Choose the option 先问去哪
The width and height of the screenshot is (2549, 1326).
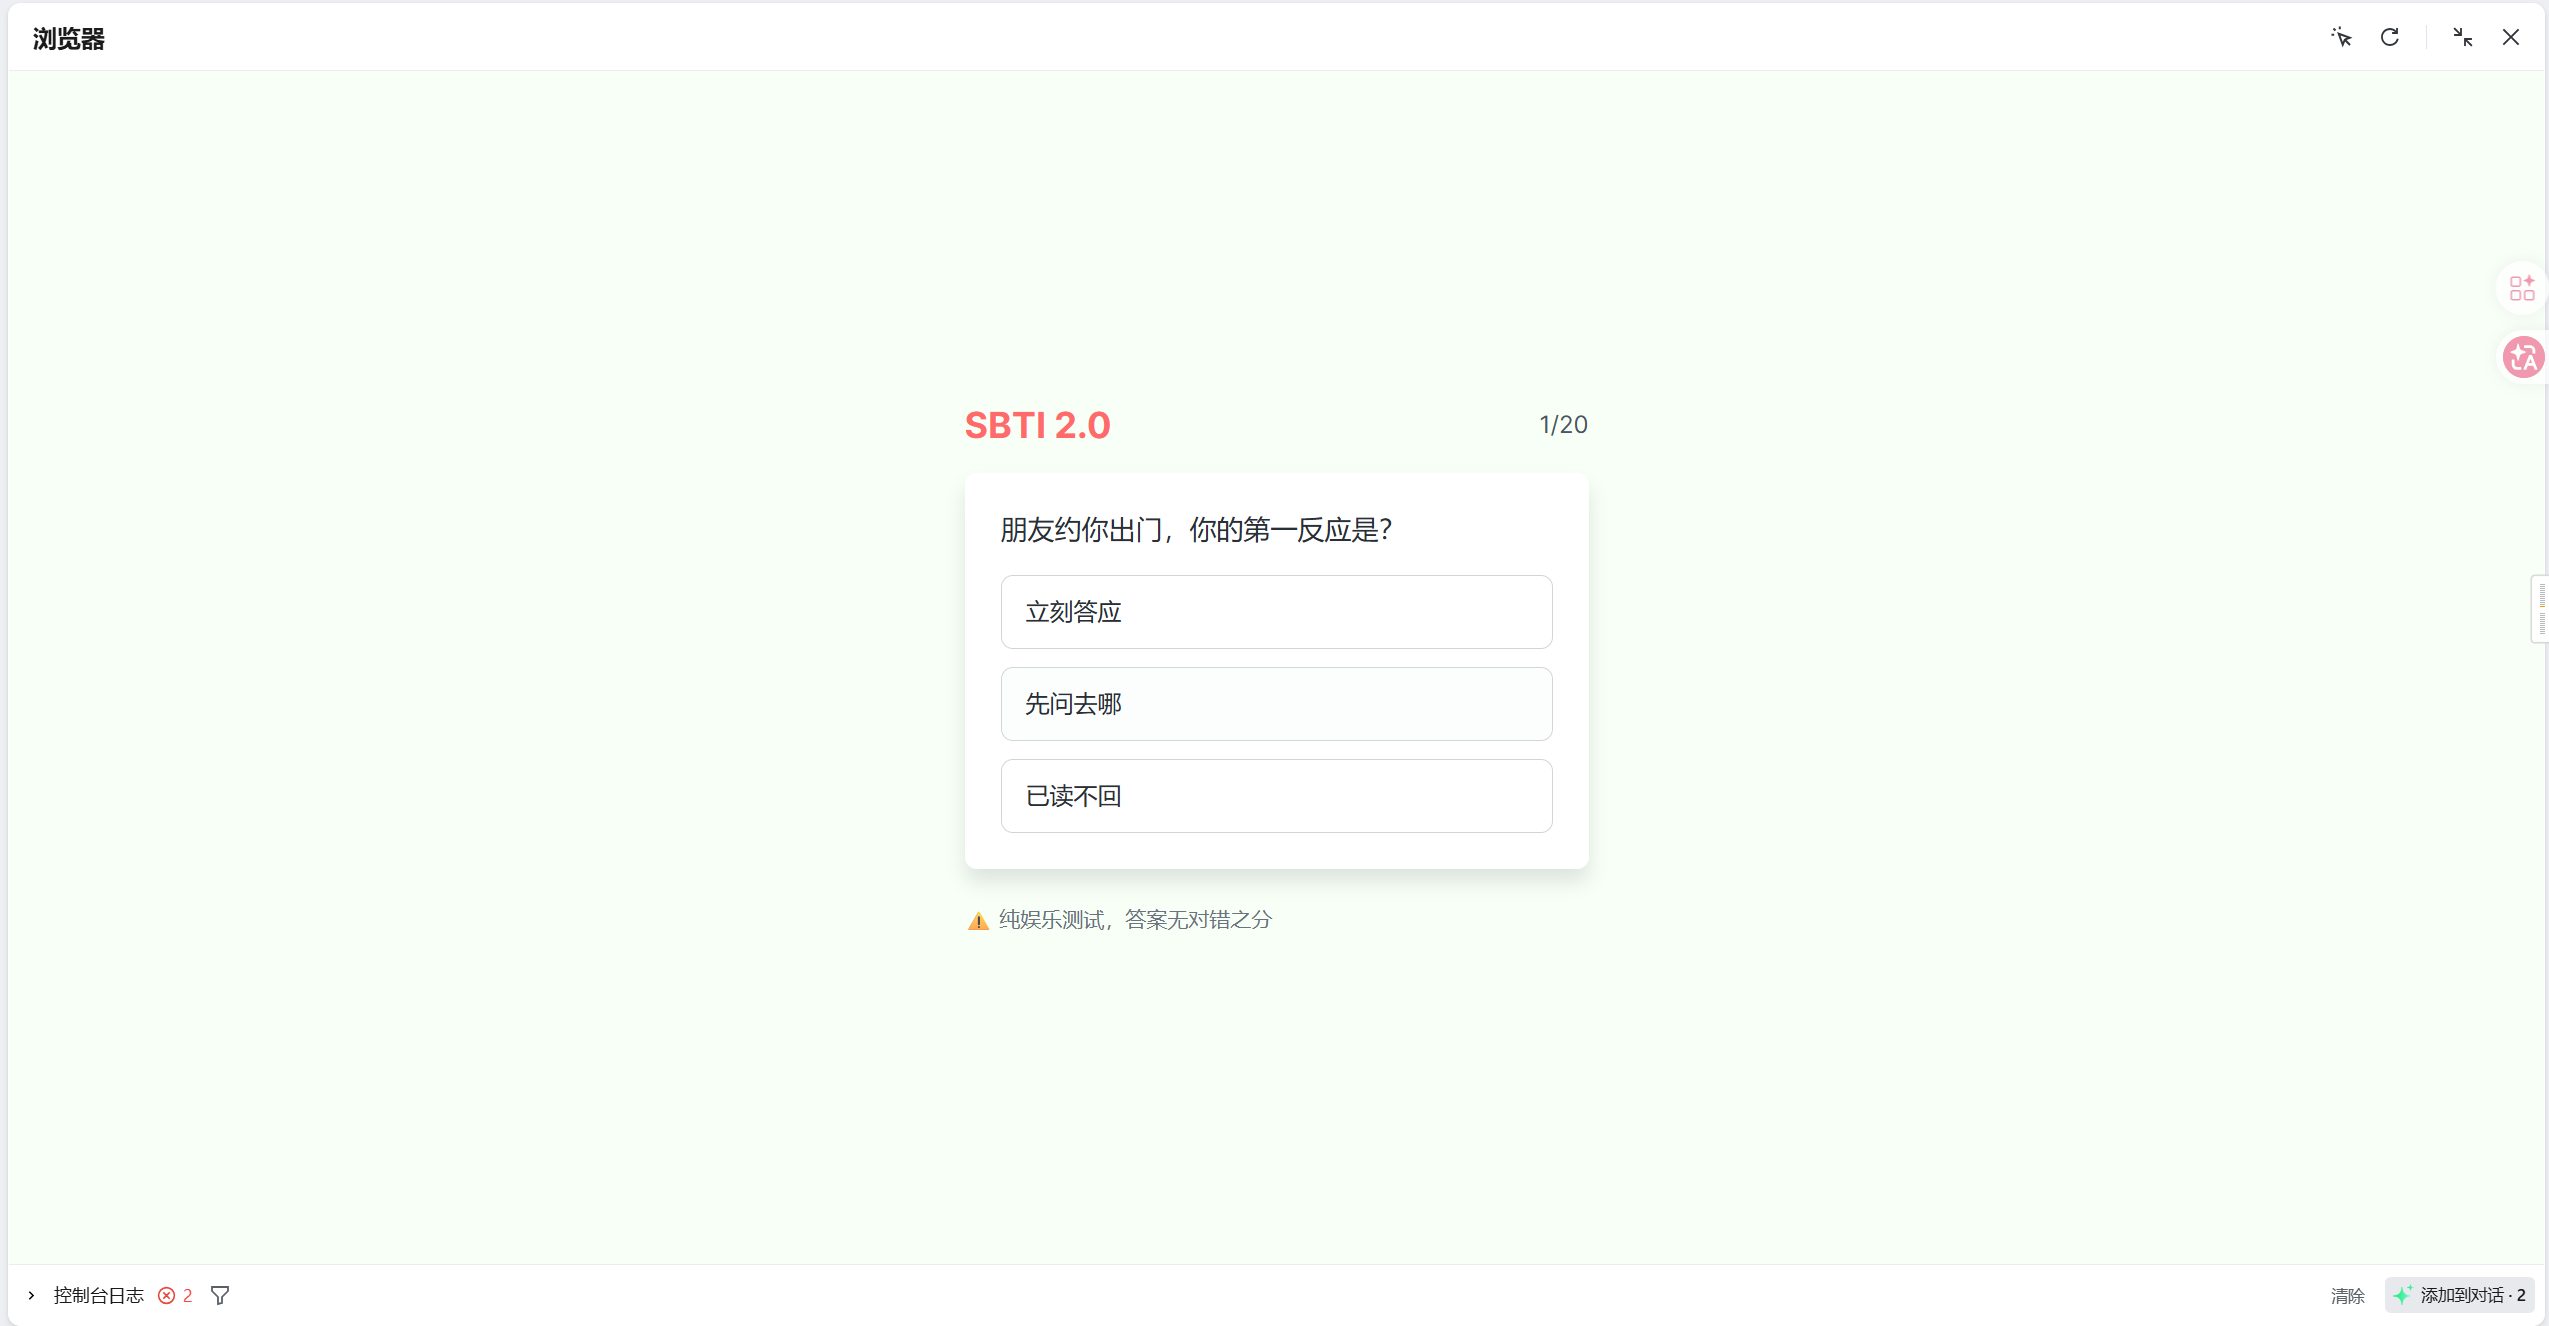click(x=1276, y=704)
